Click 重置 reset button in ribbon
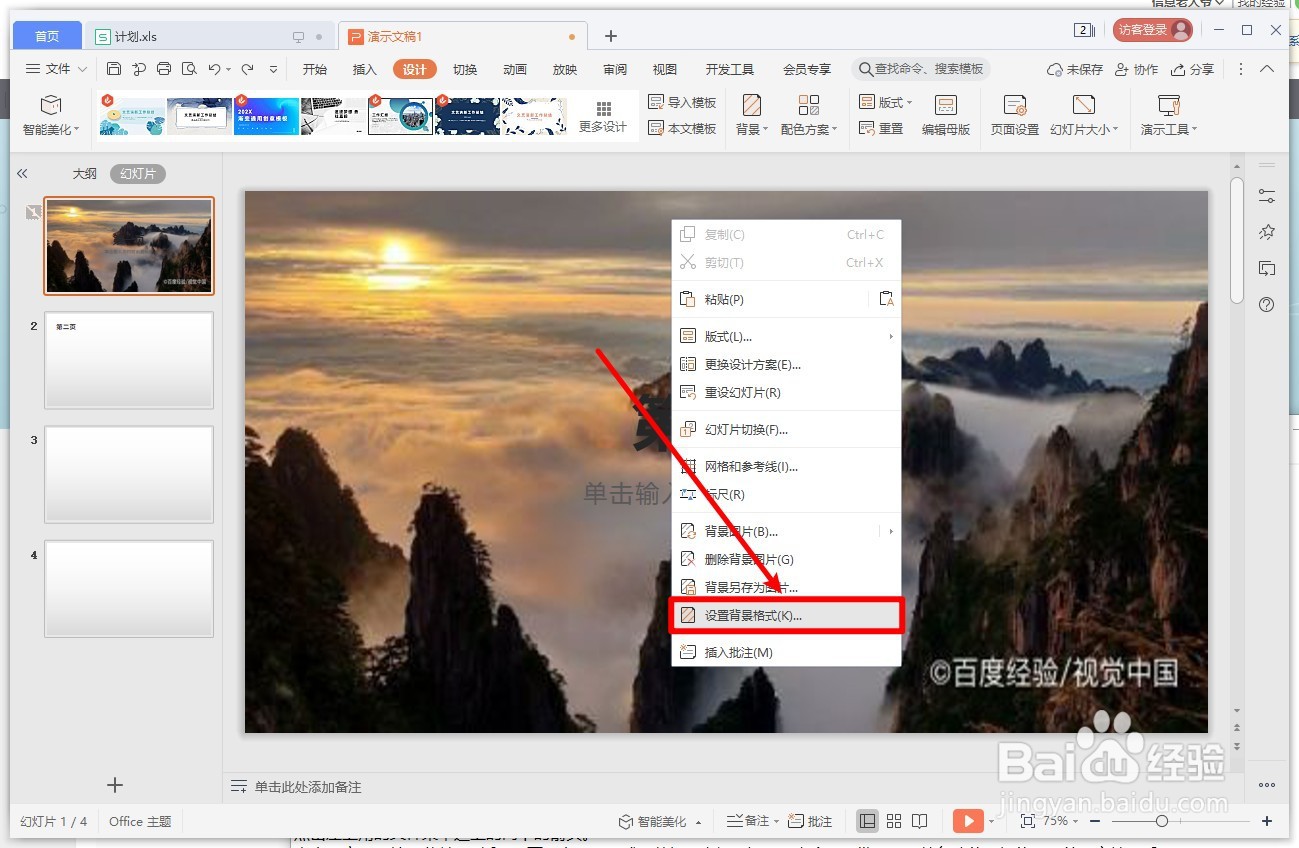1299x848 pixels. tap(881, 128)
